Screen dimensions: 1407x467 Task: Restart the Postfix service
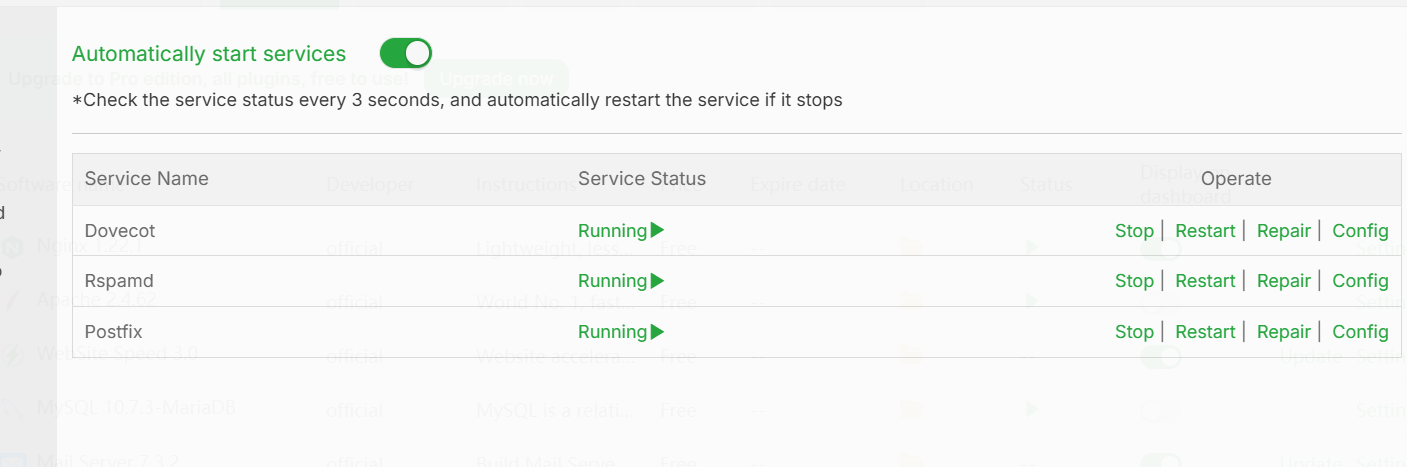(1205, 332)
